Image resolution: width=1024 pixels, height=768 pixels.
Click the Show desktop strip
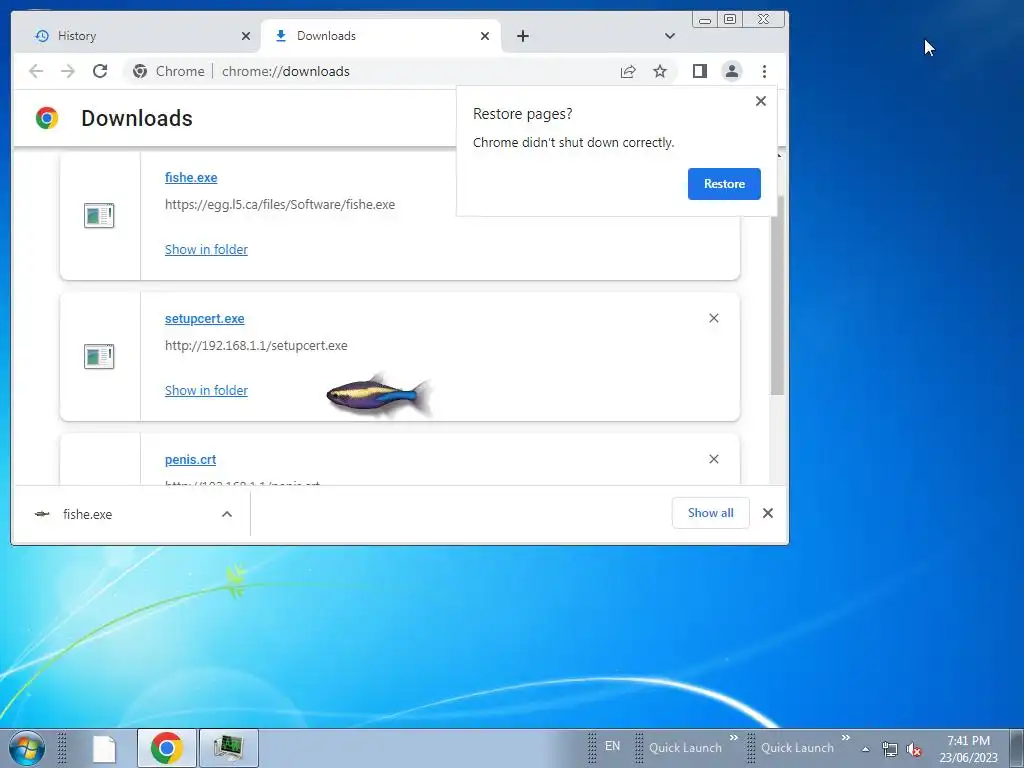pyautogui.click(x=1016, y=748)
